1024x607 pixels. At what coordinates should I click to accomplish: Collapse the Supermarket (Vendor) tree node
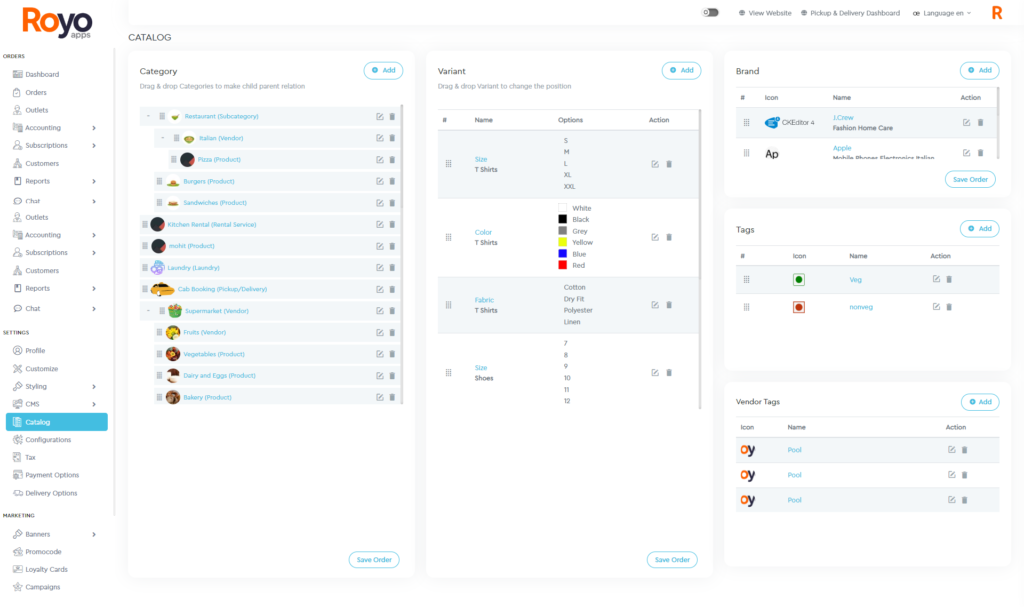click(148, 311)
